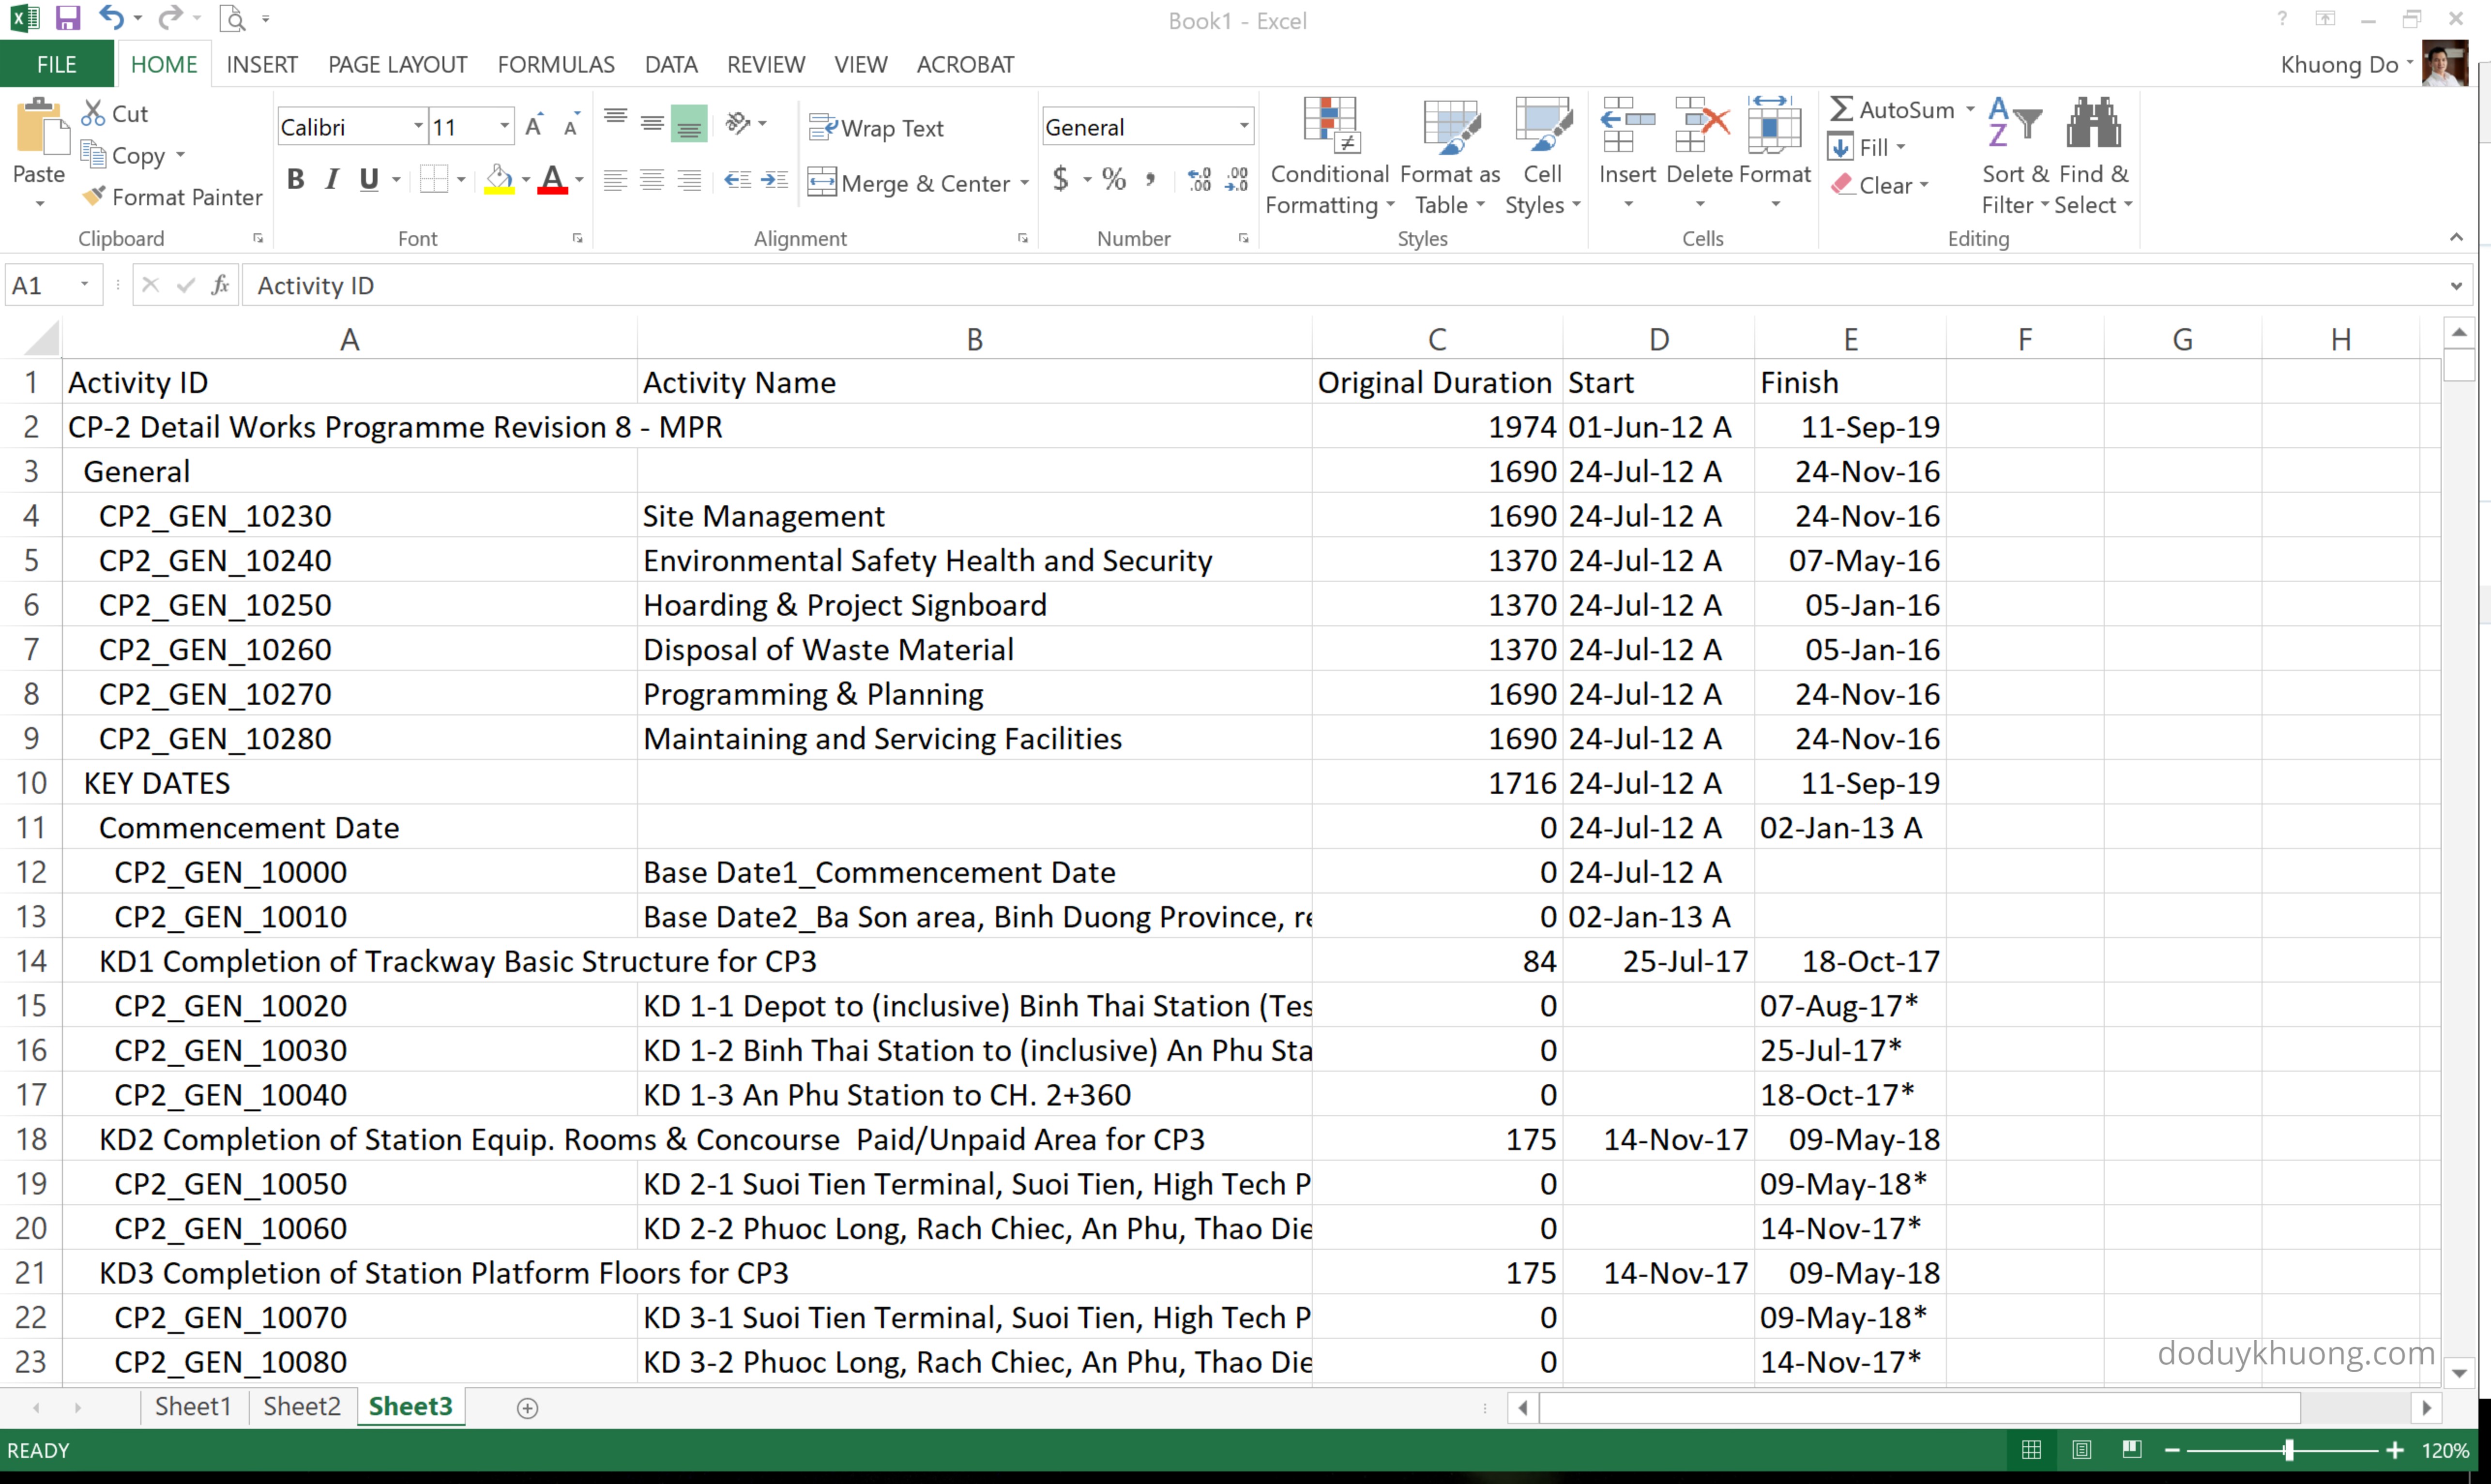Click the Save disk icon
The image size is (2491, 1484).
point(67,18)
